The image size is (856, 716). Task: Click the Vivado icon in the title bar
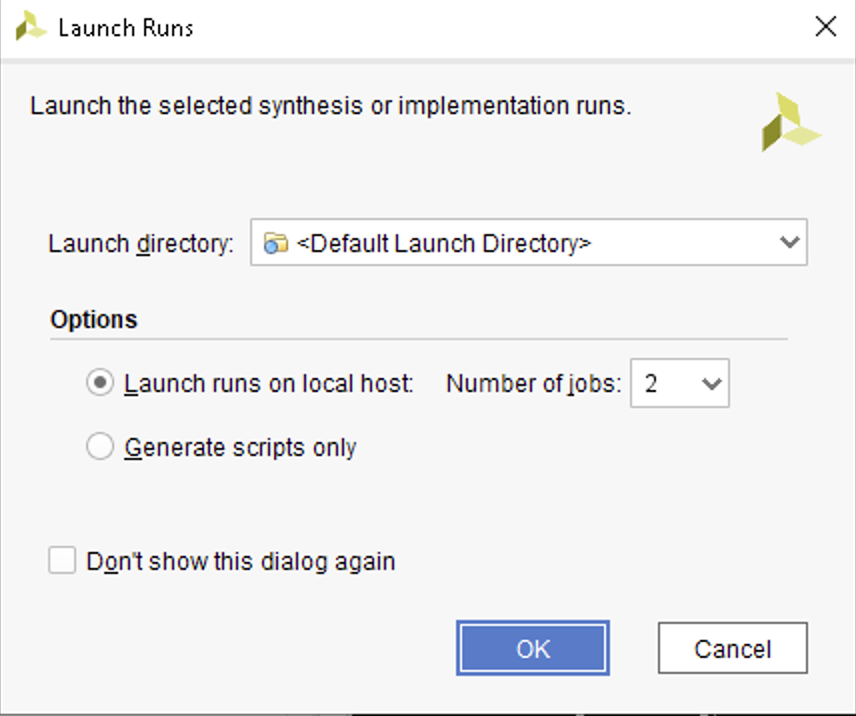click(x=31, y=26)
